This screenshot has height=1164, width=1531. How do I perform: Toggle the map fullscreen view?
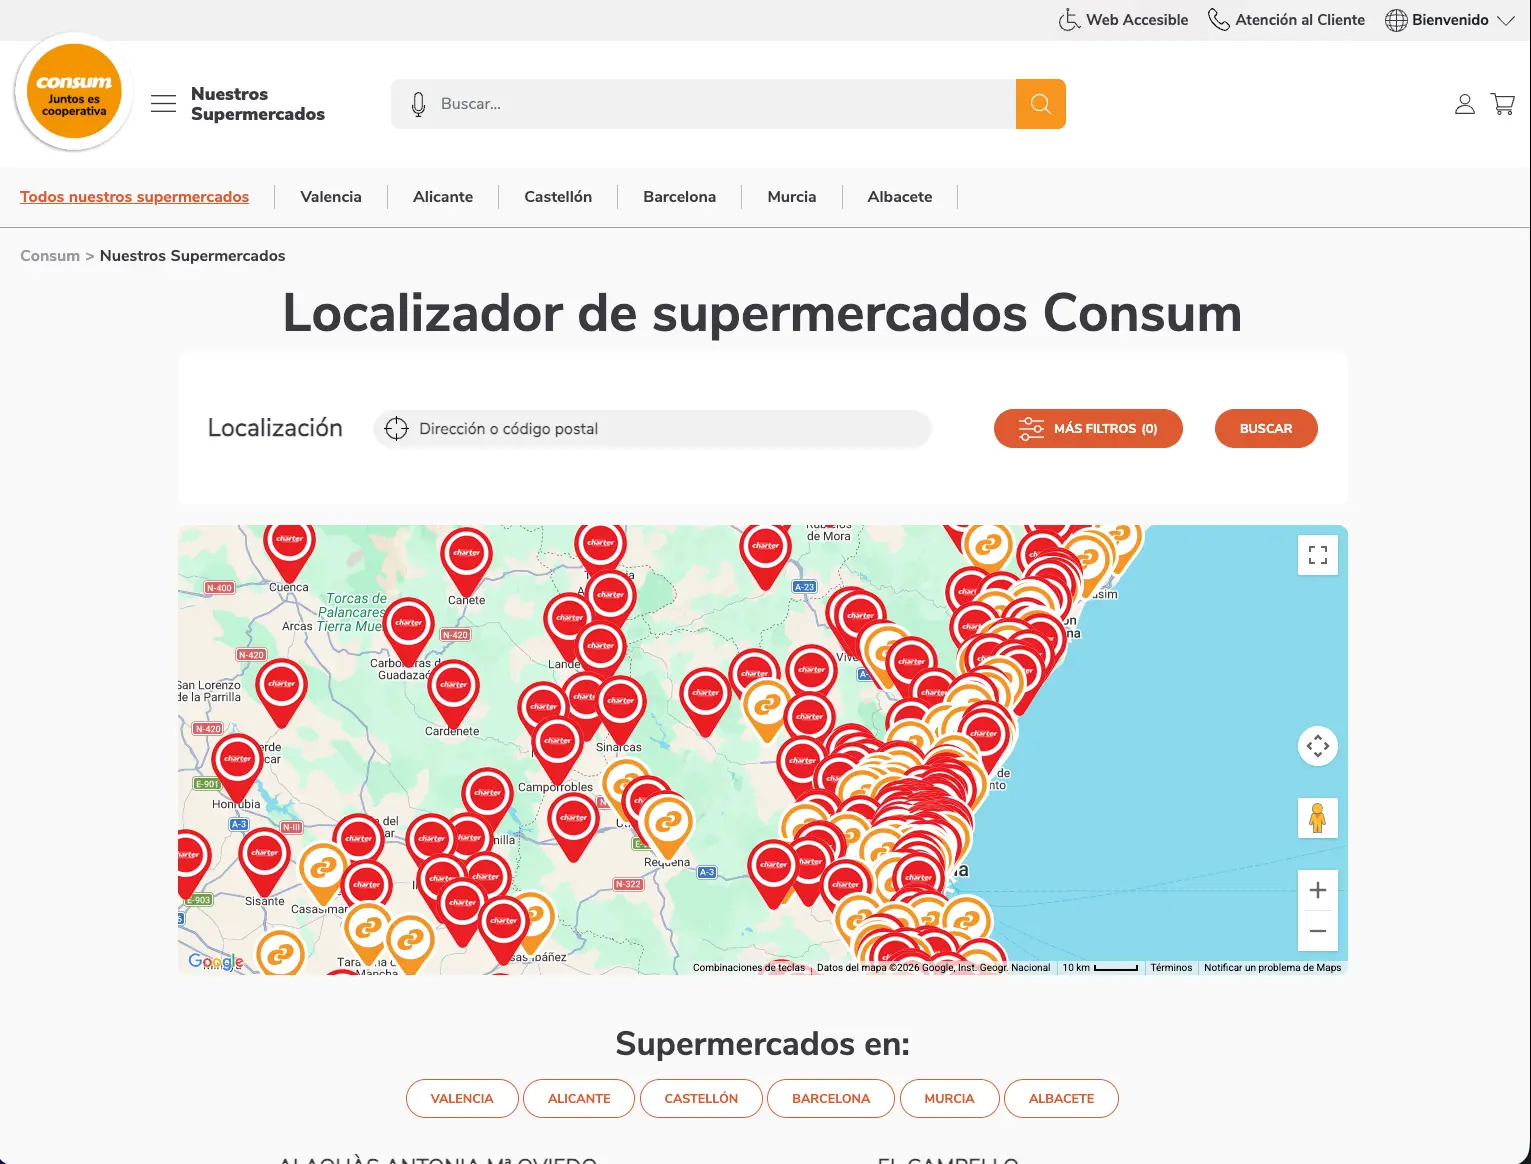(x=1318, y=555)
